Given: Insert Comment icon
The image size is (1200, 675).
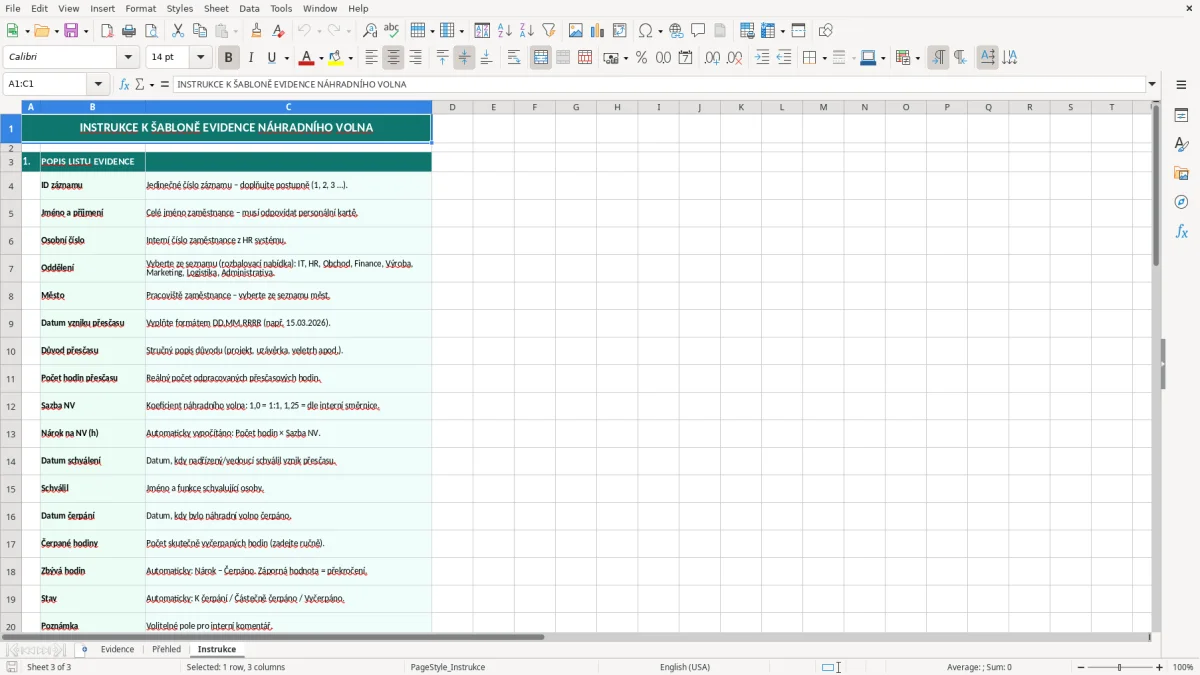Looking at the screenshot, I should click(x=698, y=30).
